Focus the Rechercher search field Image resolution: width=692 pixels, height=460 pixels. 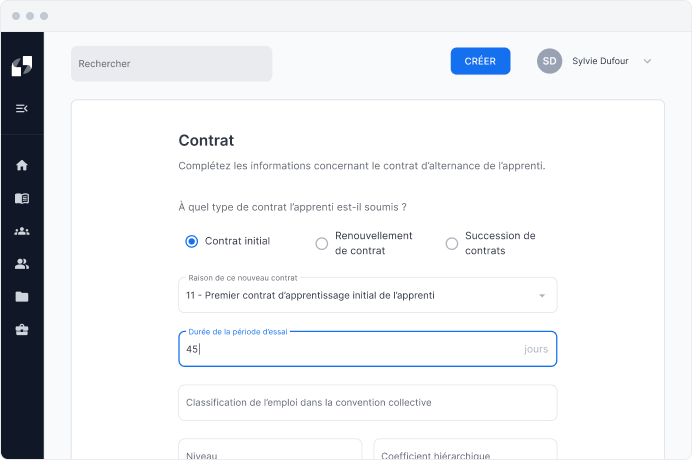pyautogui.click(x=171, y=63)
